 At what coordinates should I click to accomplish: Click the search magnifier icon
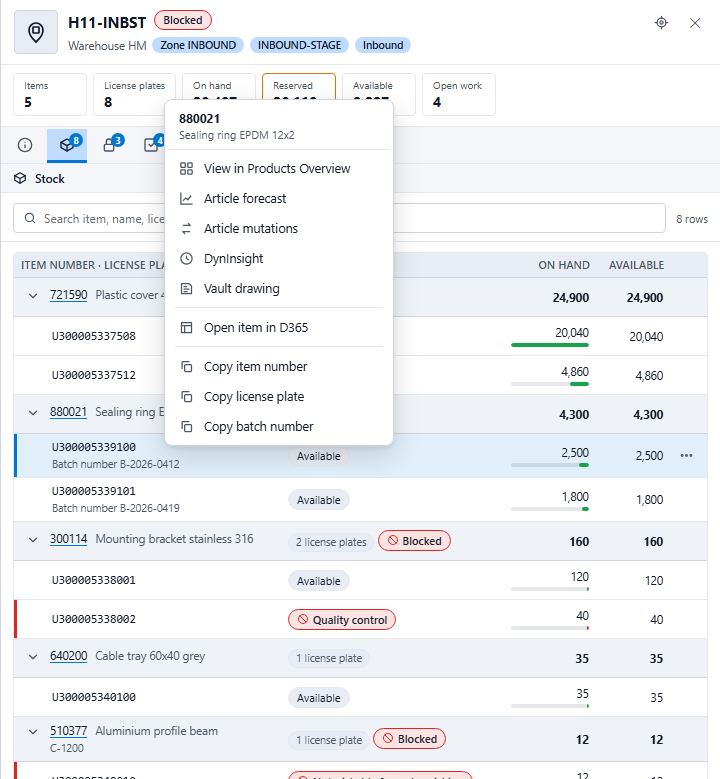[x=30, y=219]
